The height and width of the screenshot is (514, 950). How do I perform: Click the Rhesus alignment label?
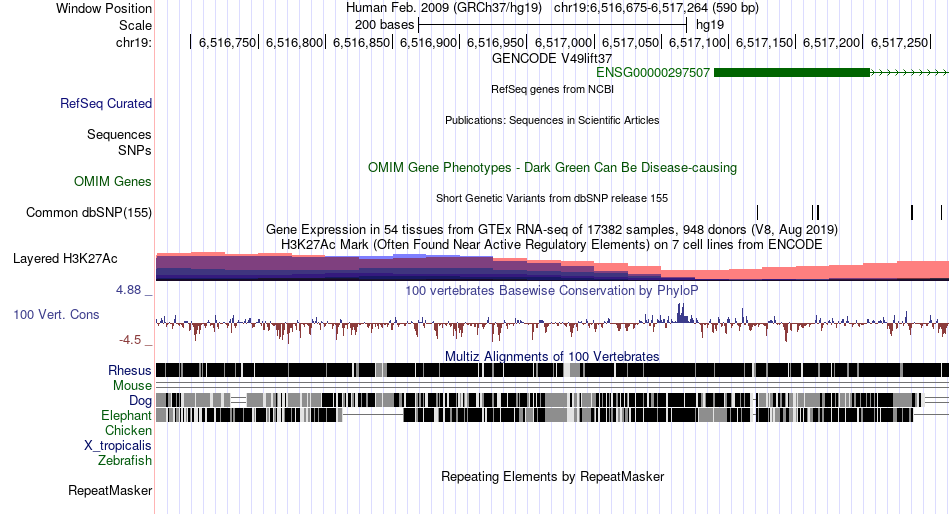point(130,370)
